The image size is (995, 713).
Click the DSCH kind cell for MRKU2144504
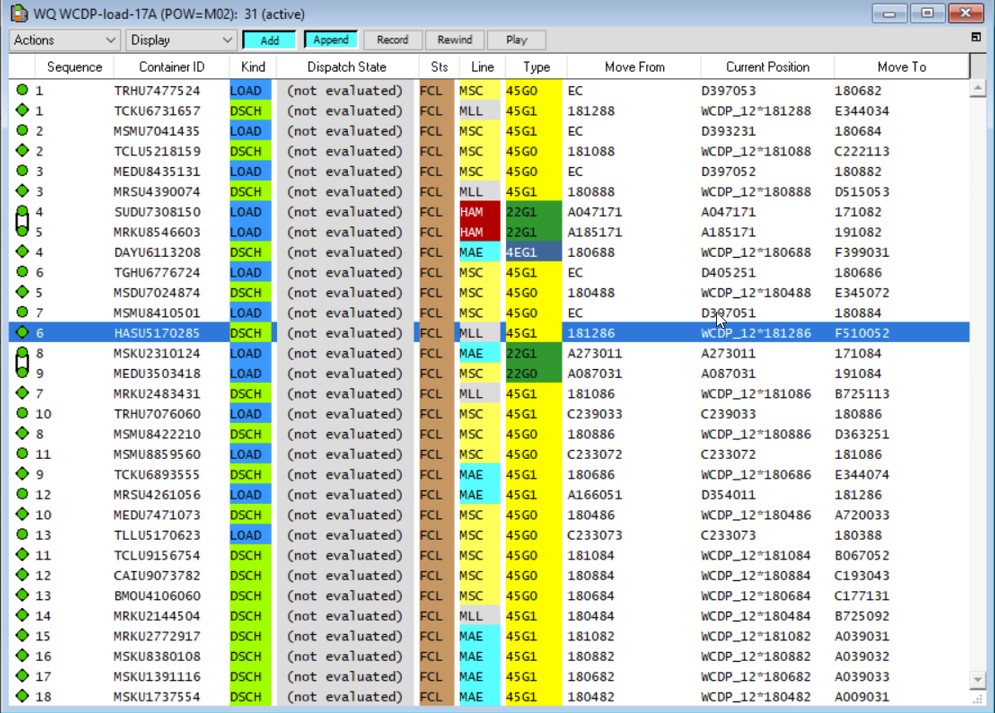250,616
